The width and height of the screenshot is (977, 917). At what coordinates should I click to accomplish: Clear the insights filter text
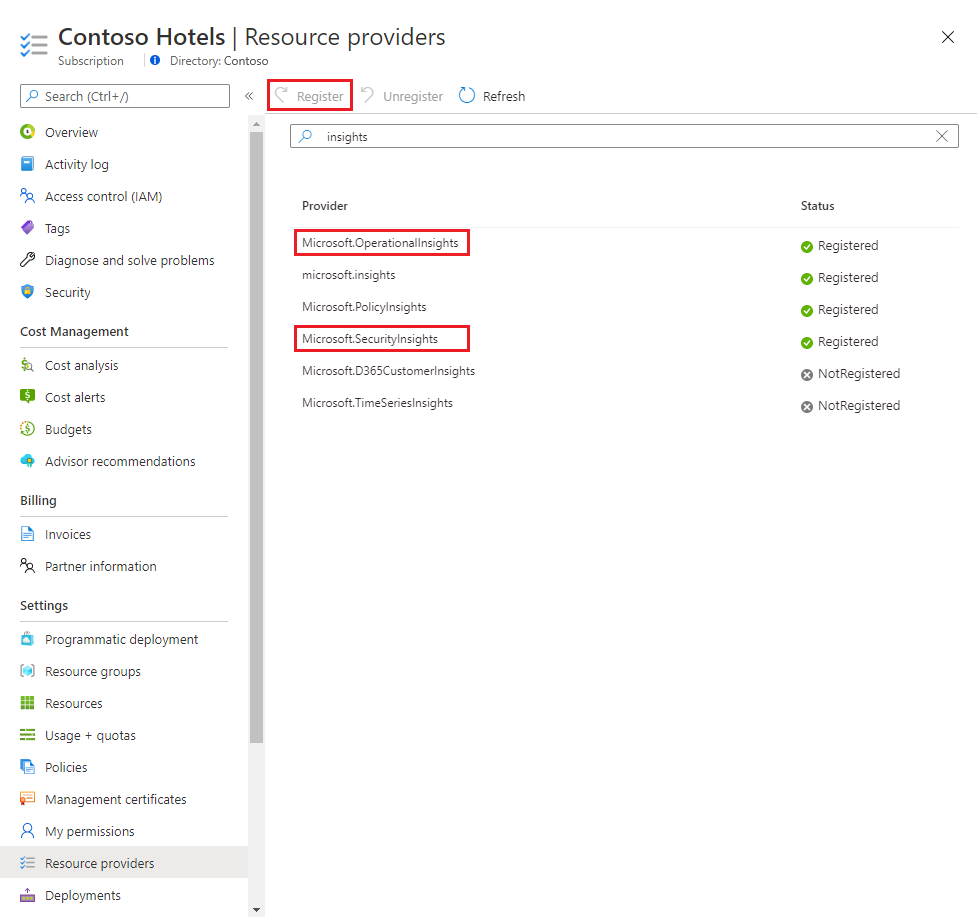(941, 136)
